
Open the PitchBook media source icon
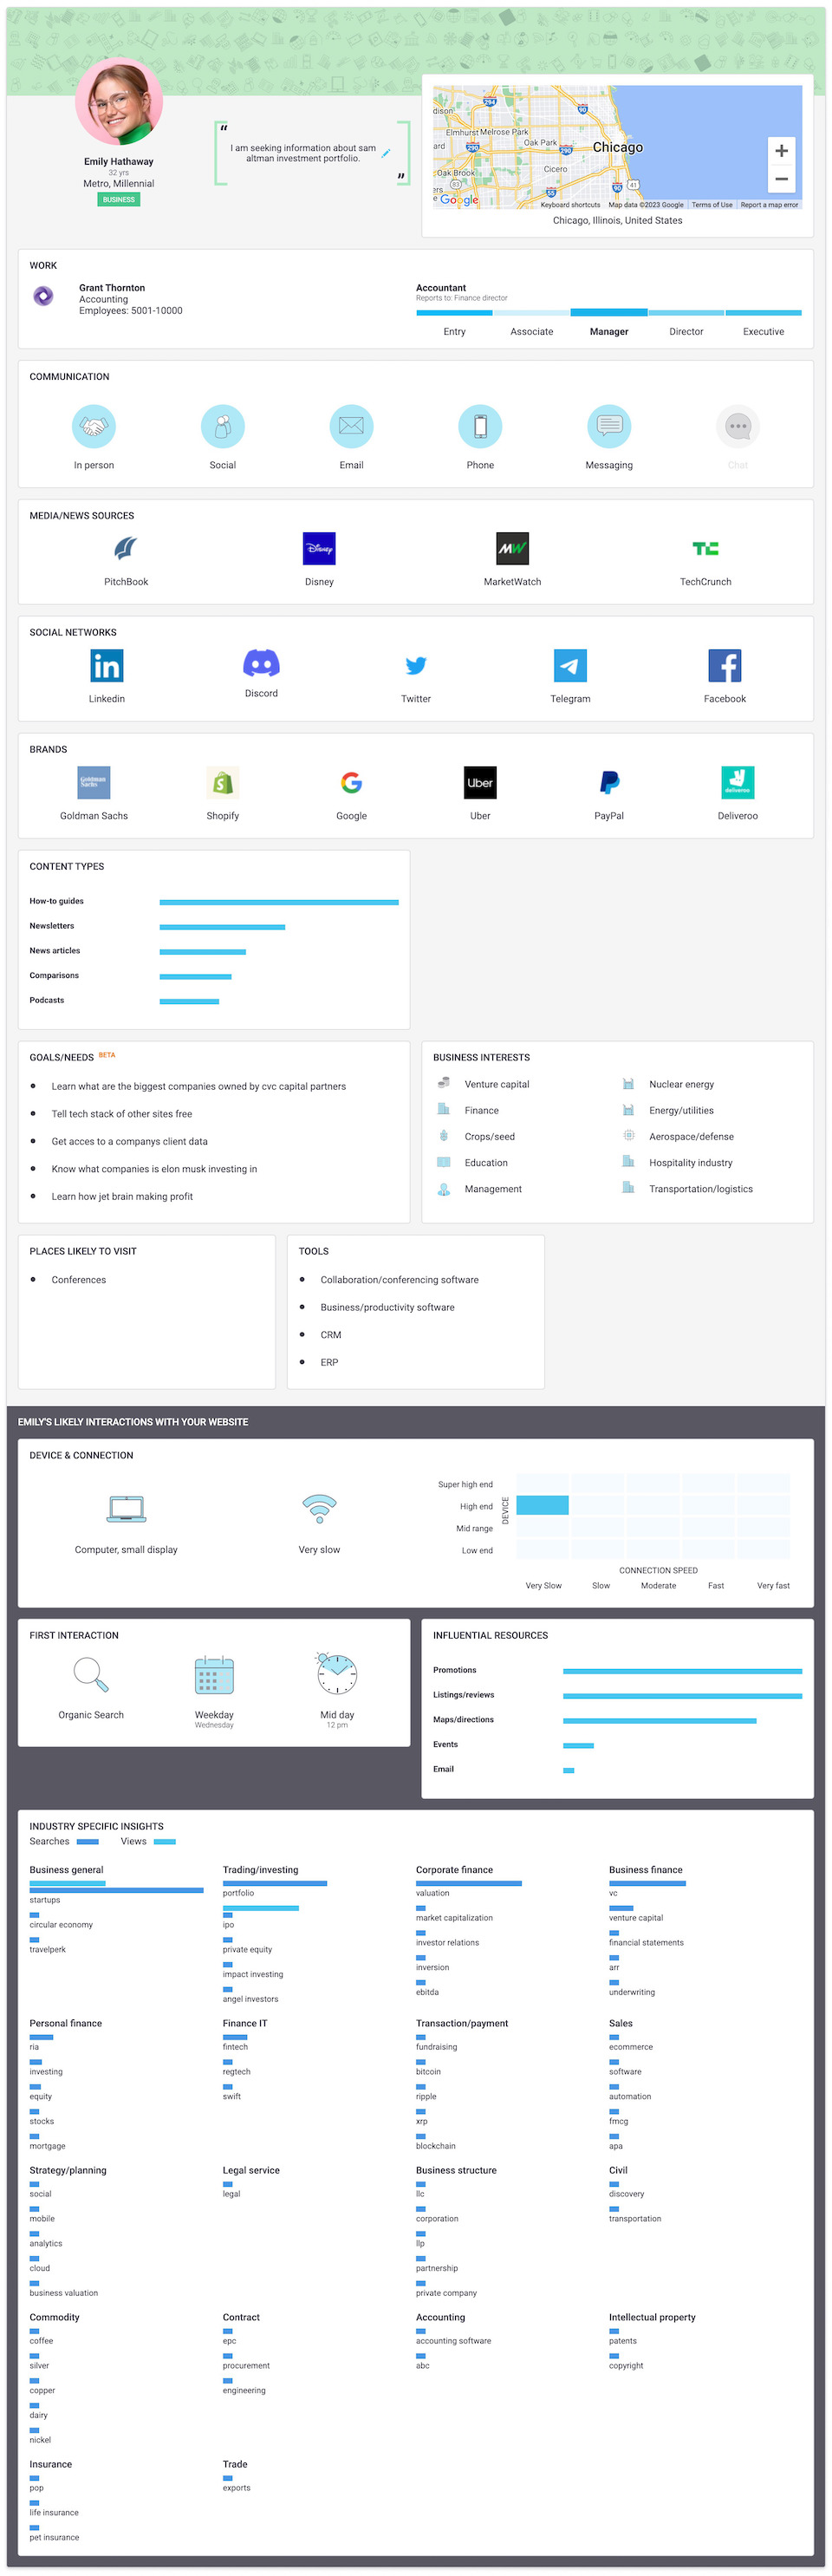[x=126, y=549]
